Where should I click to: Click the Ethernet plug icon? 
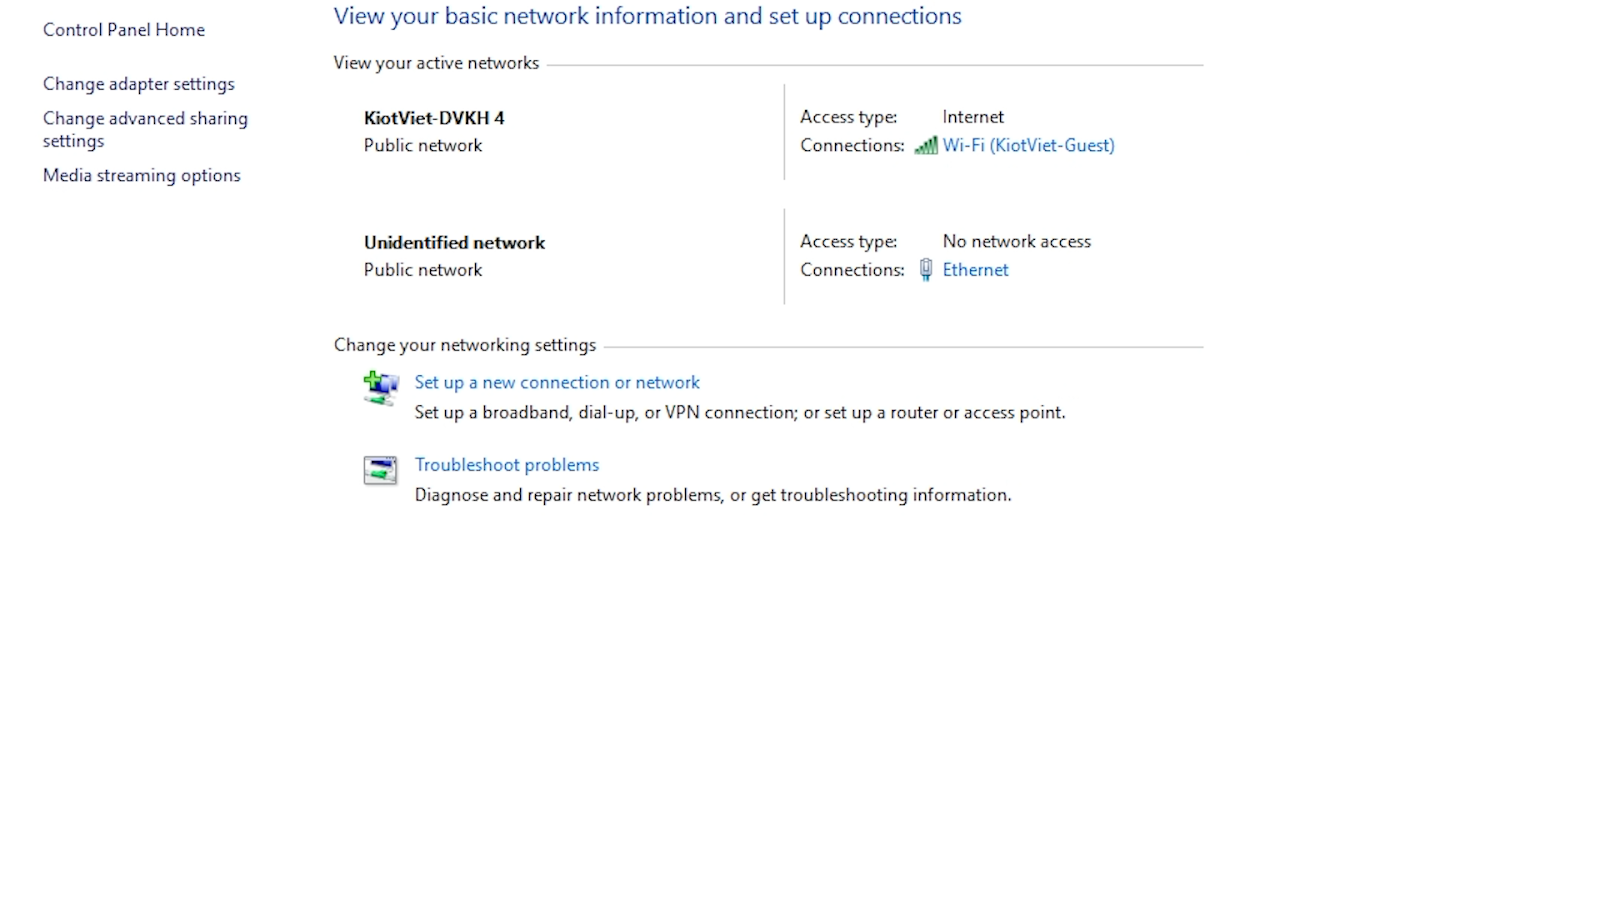coord(926,270)
